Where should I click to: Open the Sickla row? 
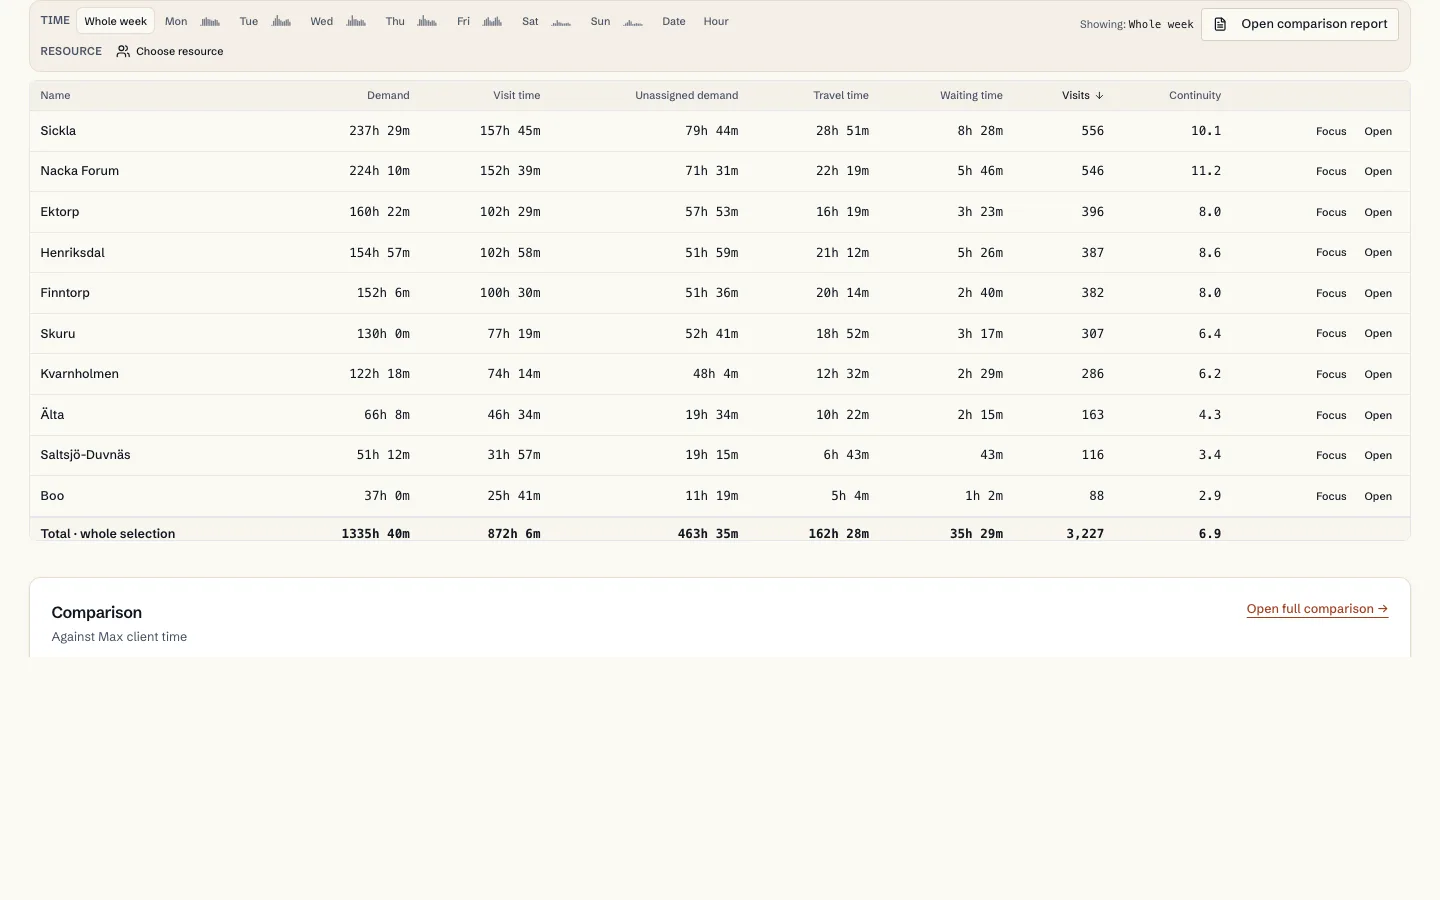(1378, 131)
